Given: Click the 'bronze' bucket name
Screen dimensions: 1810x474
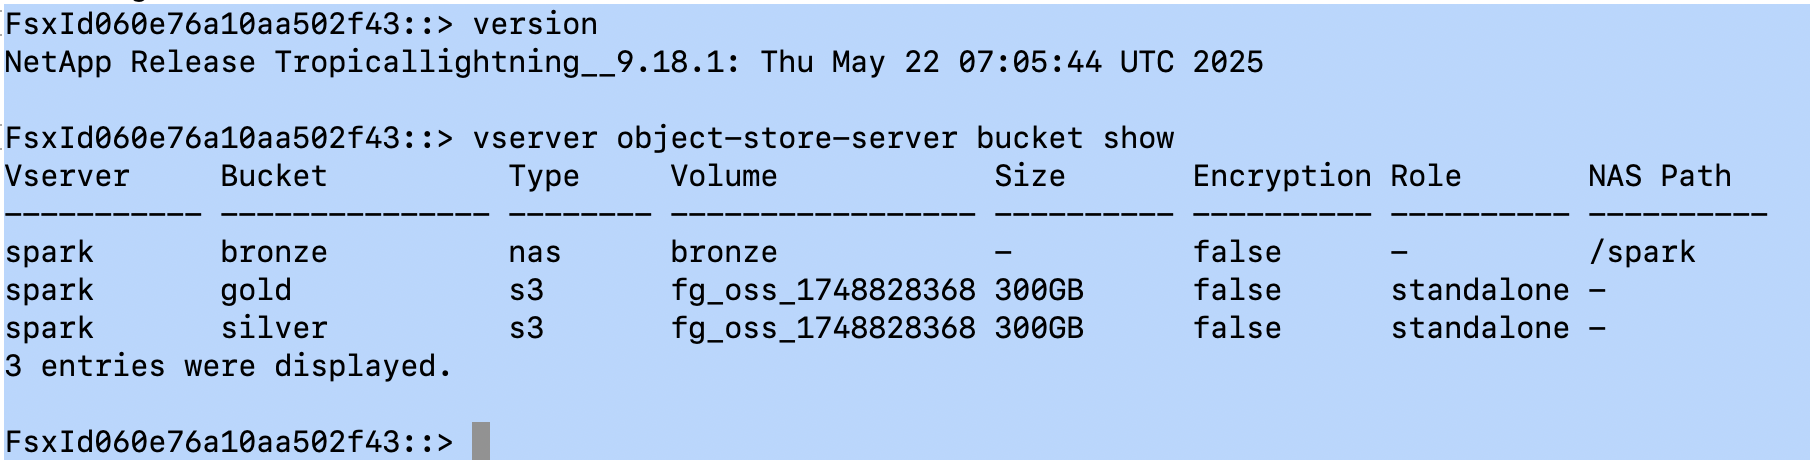Looking at the screenshot, I should pos(274,252).
